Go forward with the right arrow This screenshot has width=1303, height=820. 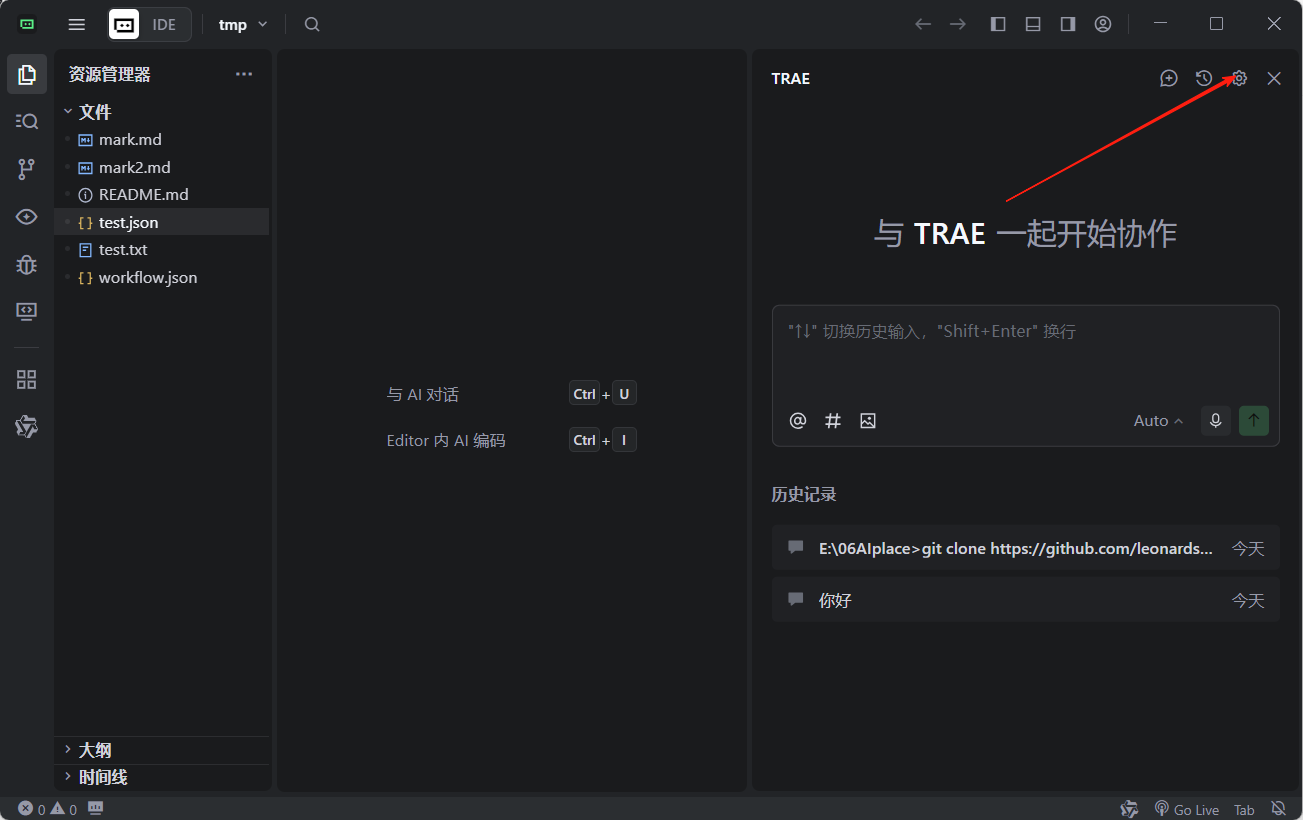(x=958, y=24)
